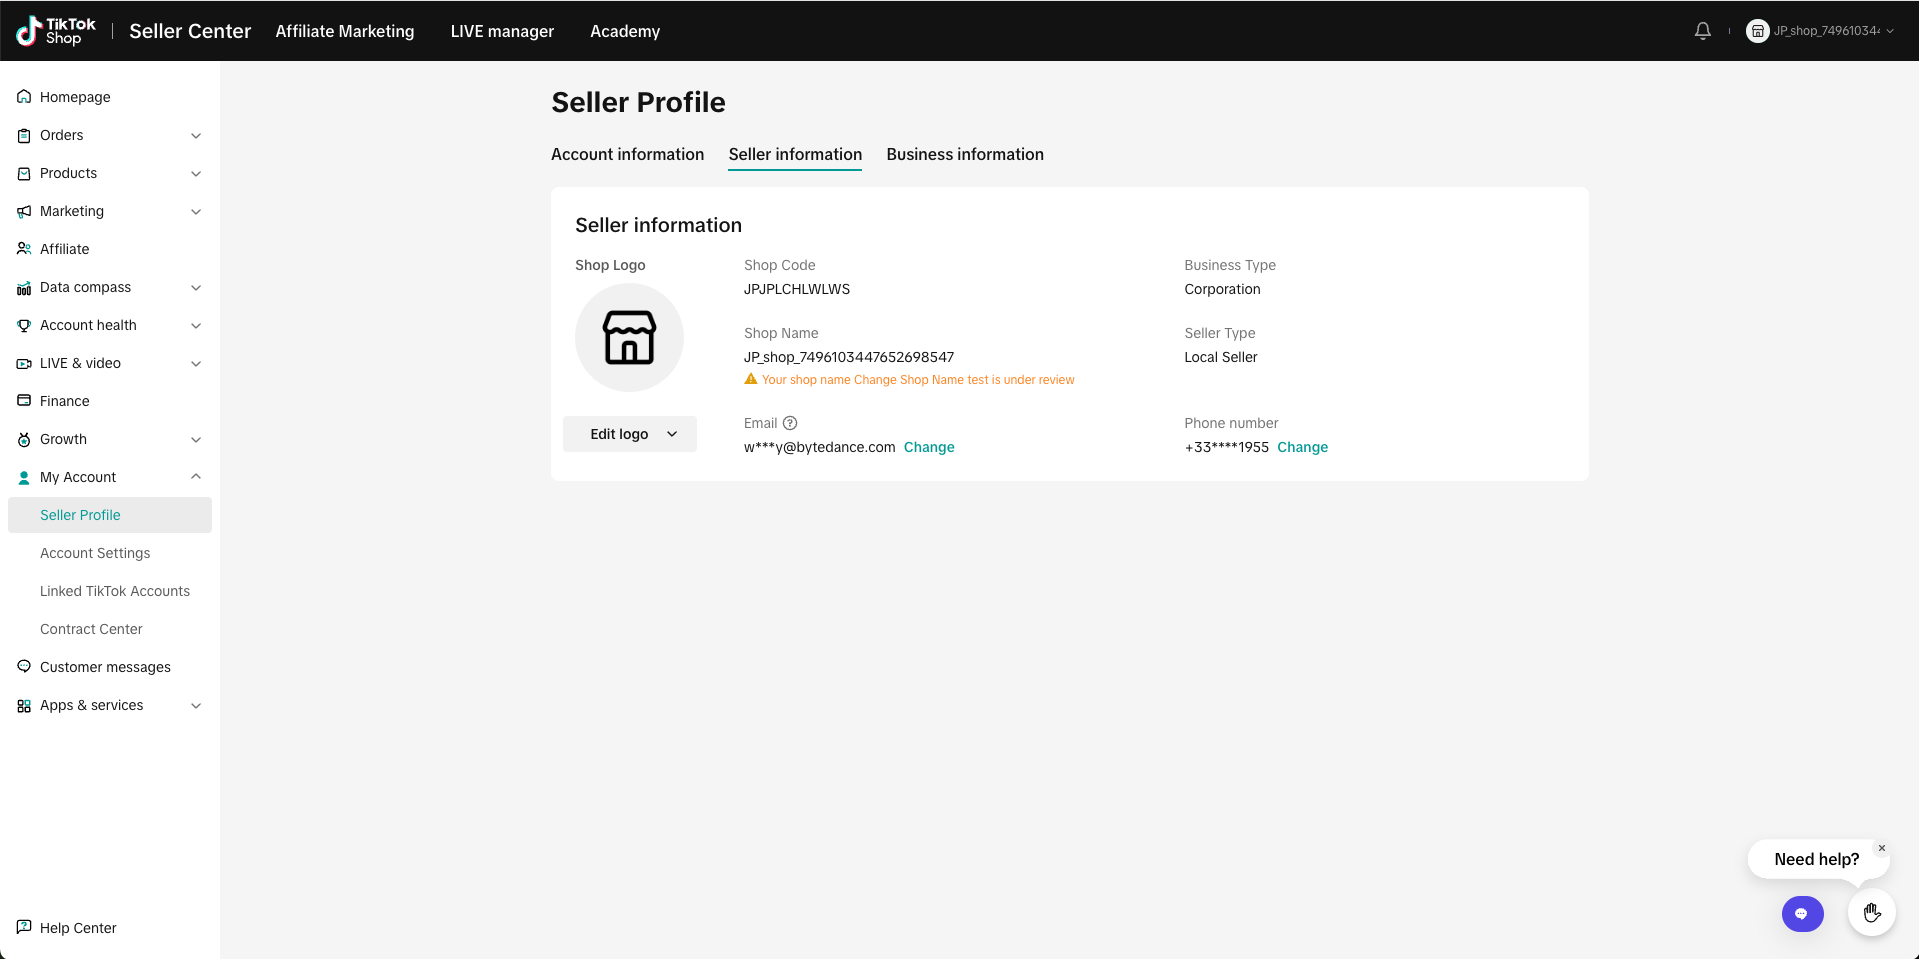Click the TikTok Shop logo
Screen dimensions: 1919x959
(56, 31)
